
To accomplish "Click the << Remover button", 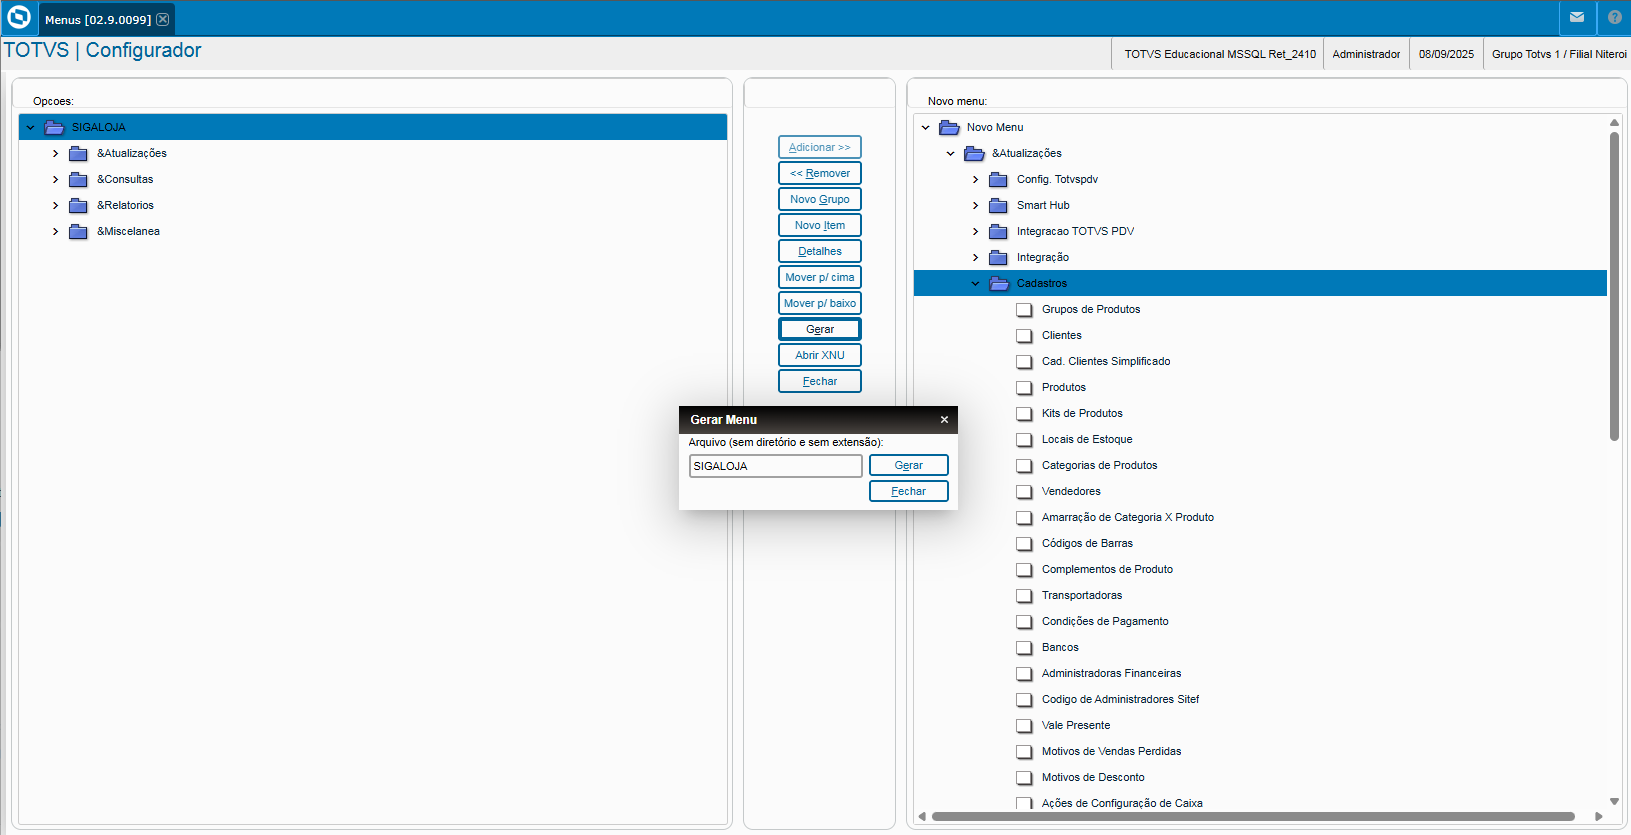I will pyautogui.click(x=820, y=173).
